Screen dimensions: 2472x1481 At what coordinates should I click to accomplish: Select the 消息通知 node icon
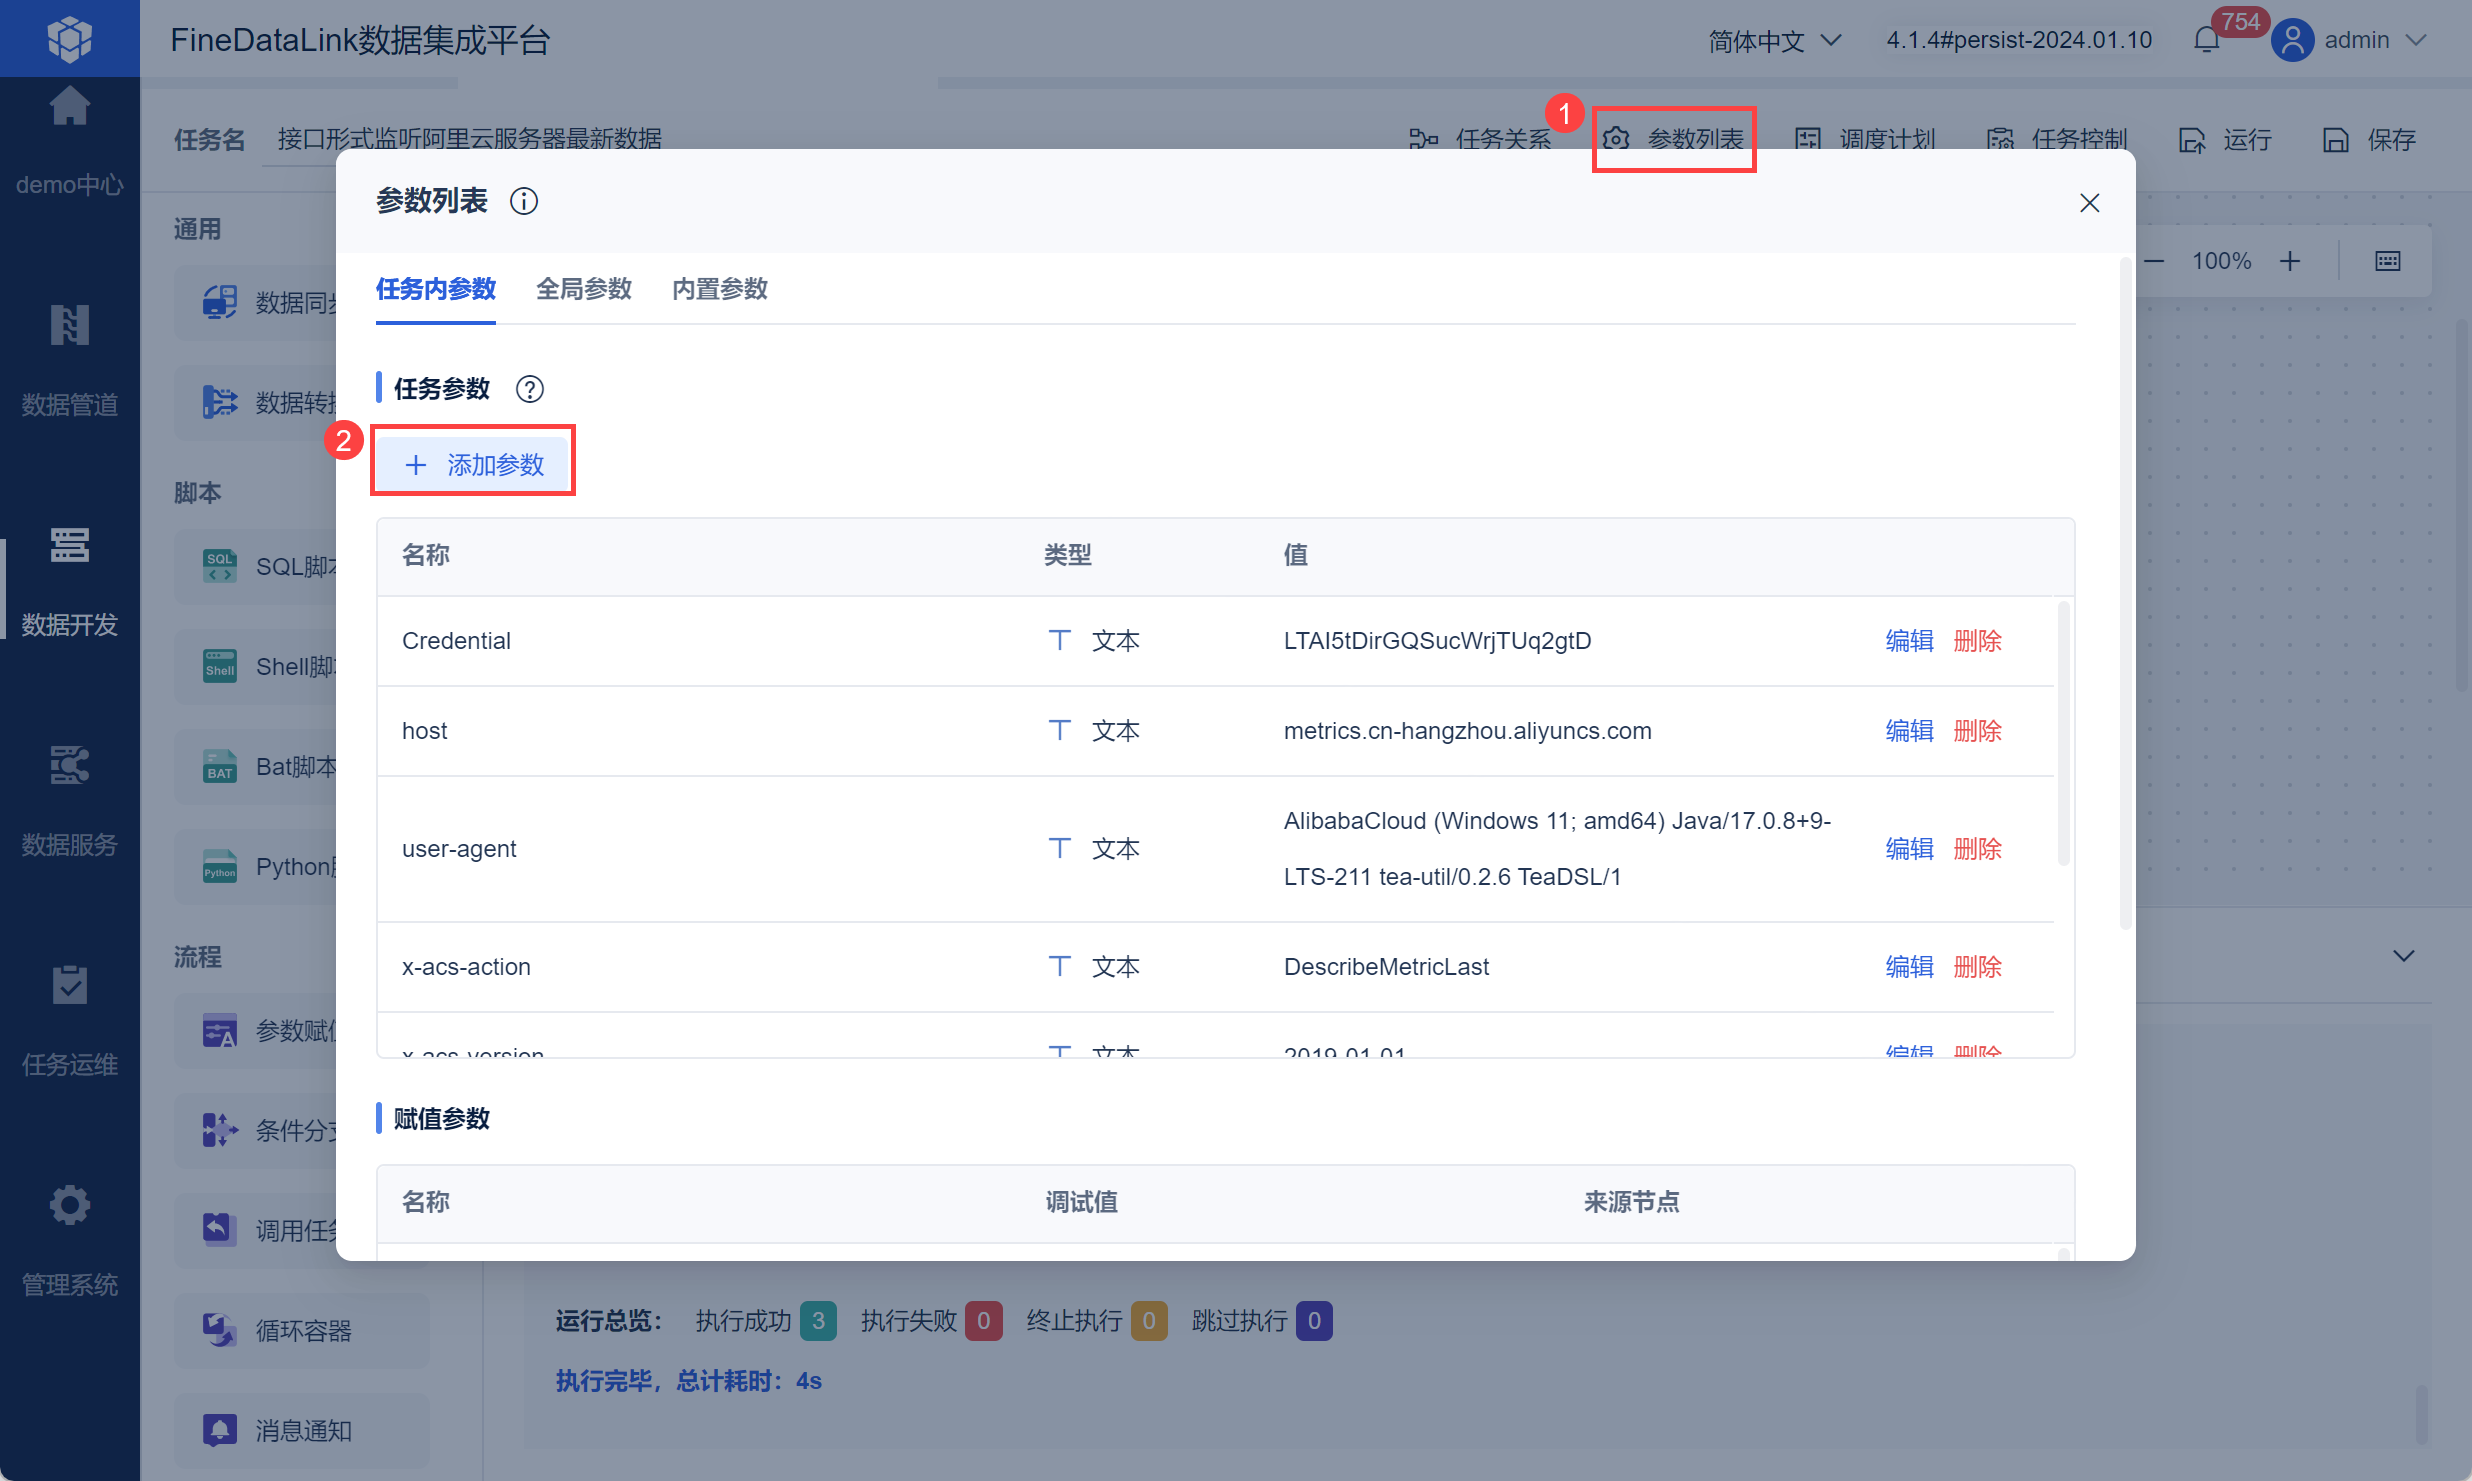(x=220, y=1430)
